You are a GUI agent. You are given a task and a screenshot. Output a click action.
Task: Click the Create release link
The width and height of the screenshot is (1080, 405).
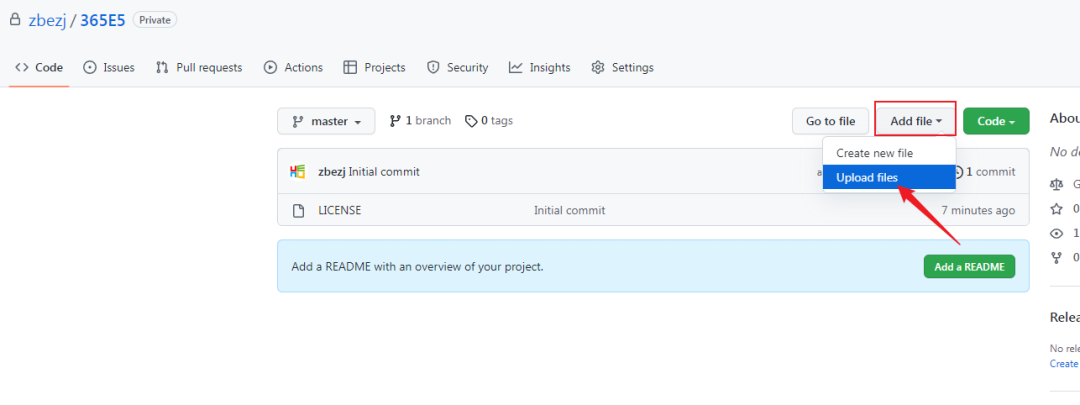1064,363
